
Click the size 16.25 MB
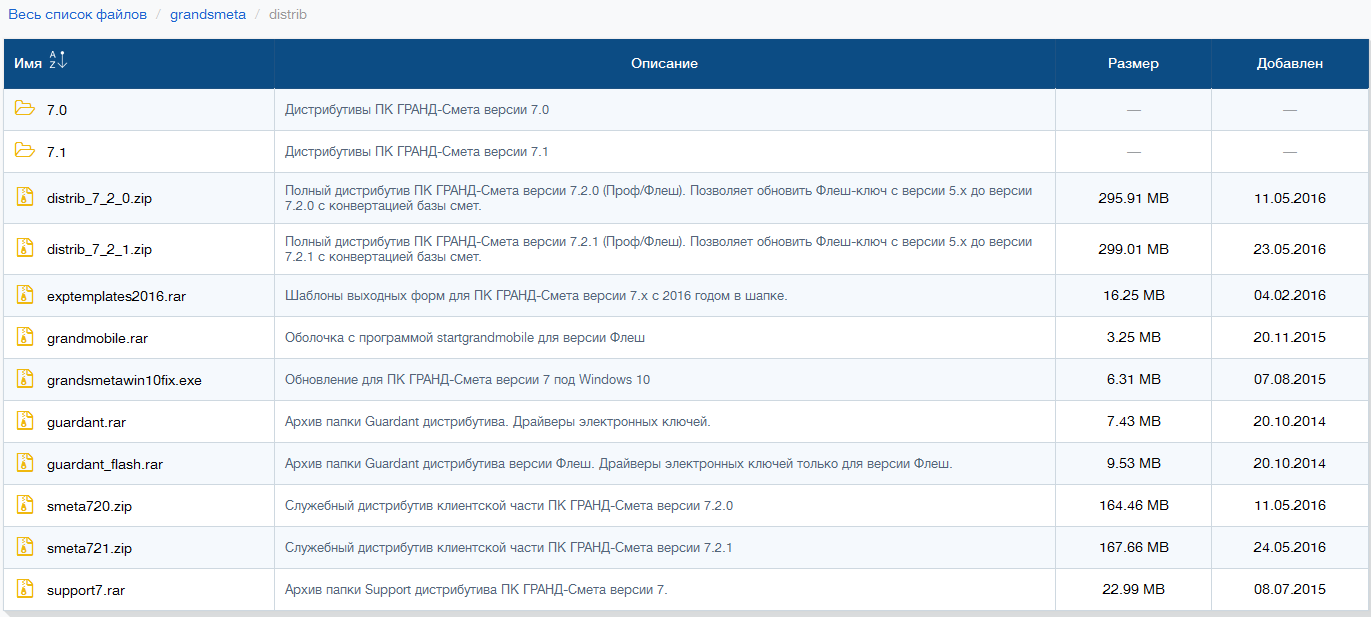[x=1133, y=296]
